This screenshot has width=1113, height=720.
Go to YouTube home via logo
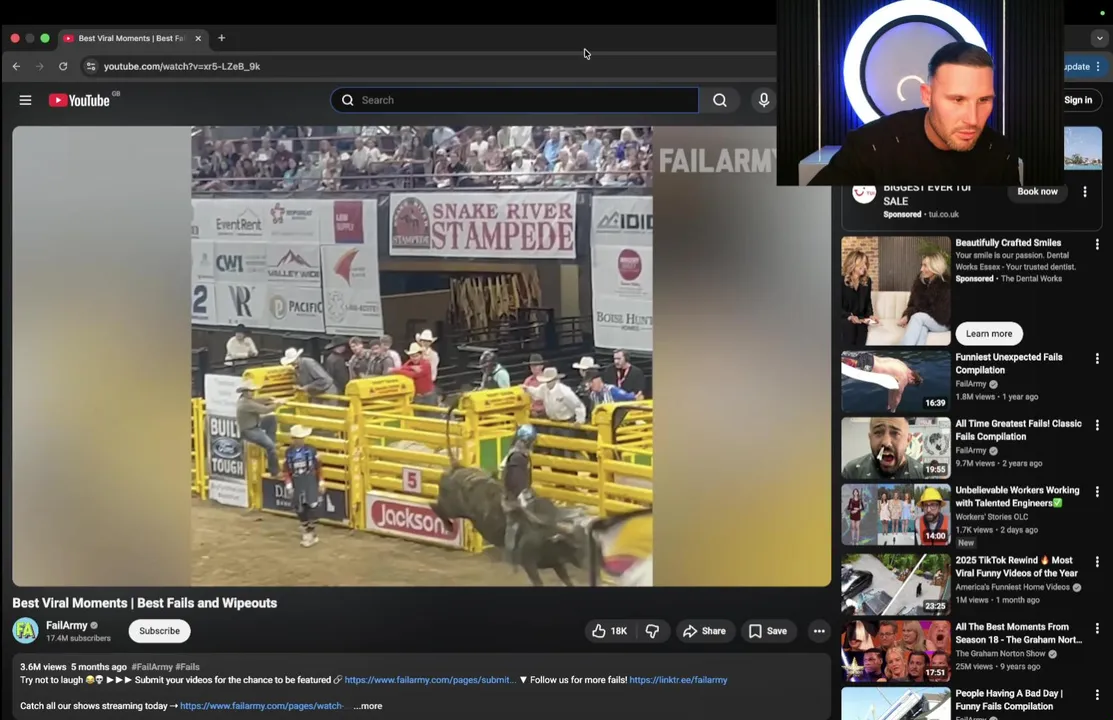80,100
